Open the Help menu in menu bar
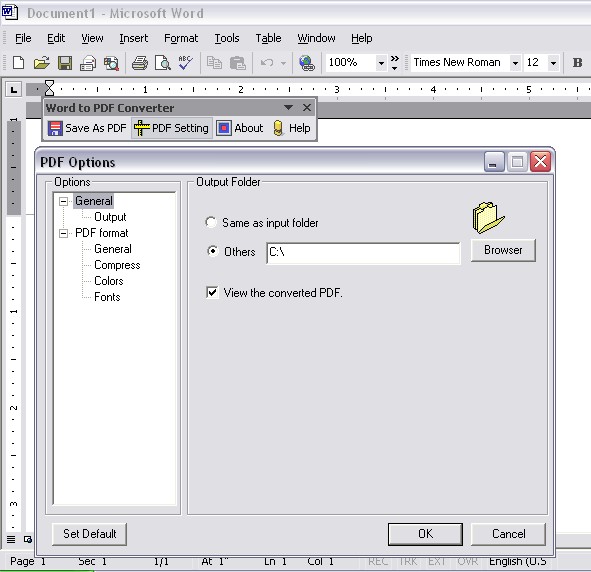Image resolution: width=591 pixels, height=572 pixels. click(361, 38)
